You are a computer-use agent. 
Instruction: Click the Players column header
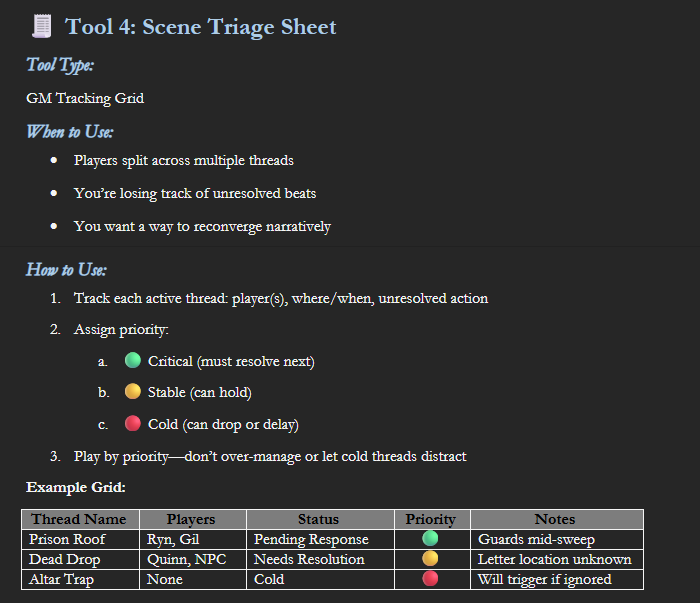pyautogui.click(x=193, y=520)
